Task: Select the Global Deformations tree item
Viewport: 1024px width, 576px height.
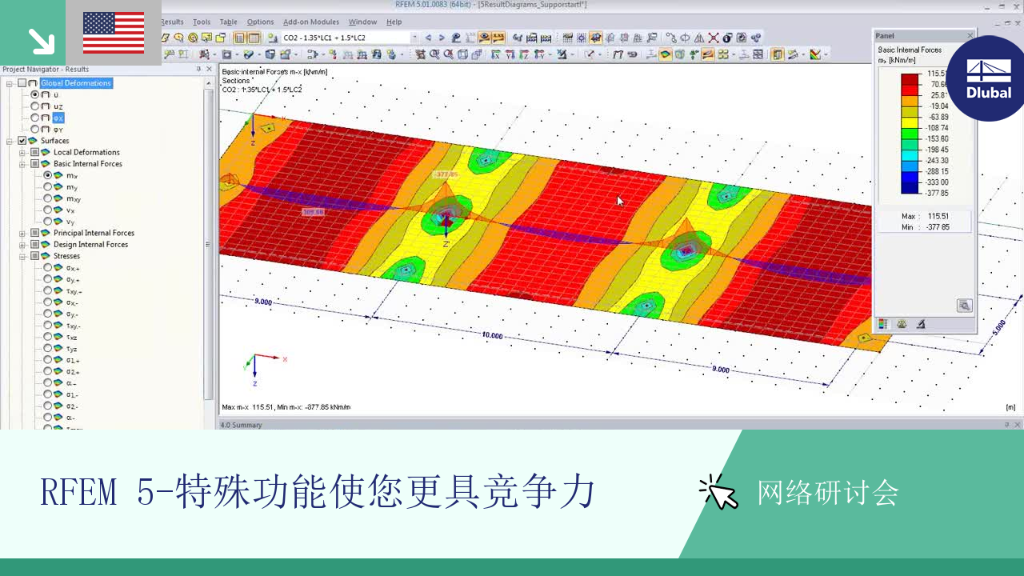Action: click(x=76, y=83)
